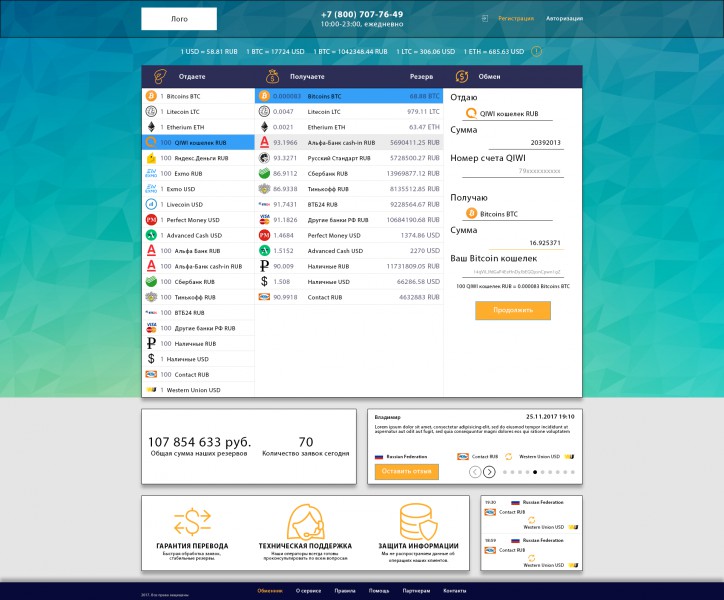Select 1 Western Union USD in Отдаете
Screen dimensions: 724x600
click(198, 390)
